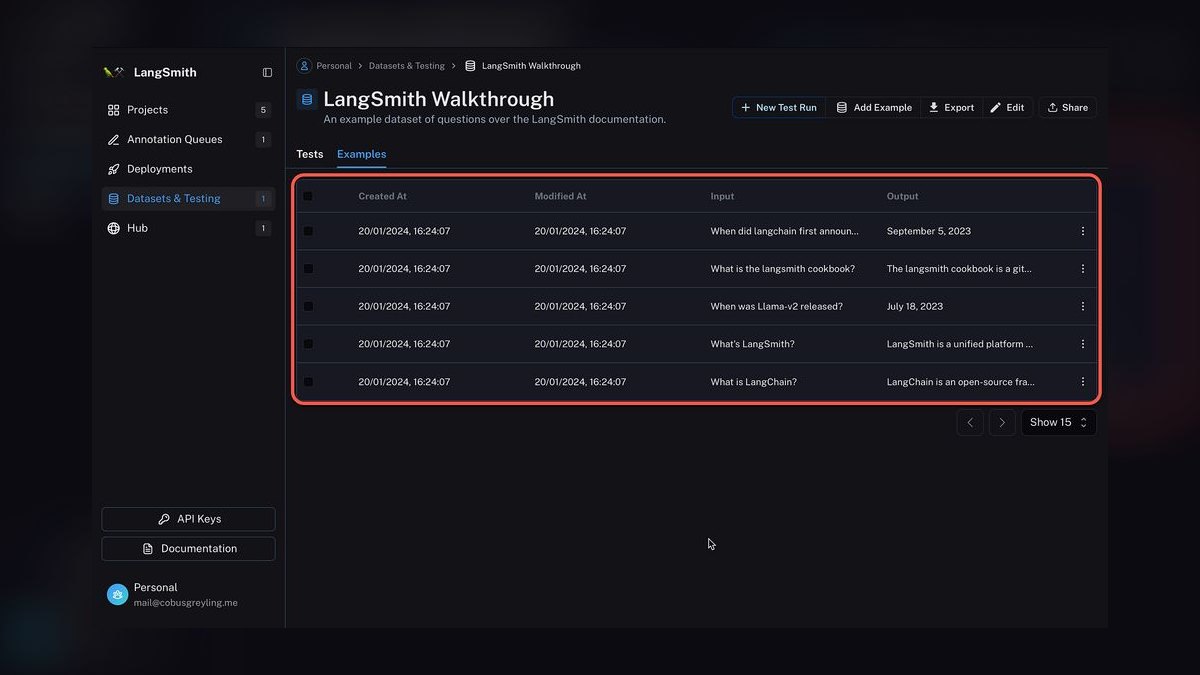Open the menu for the What is LangChain row
The image size is (1200, 675).
tap(1082, 382)
